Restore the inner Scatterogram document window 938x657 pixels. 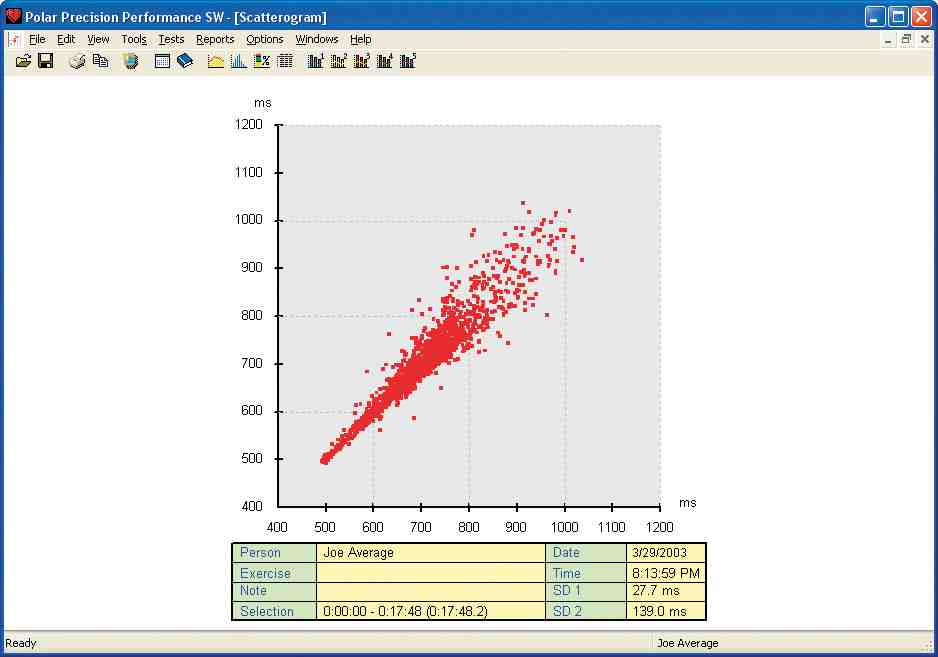pos(906,40)
